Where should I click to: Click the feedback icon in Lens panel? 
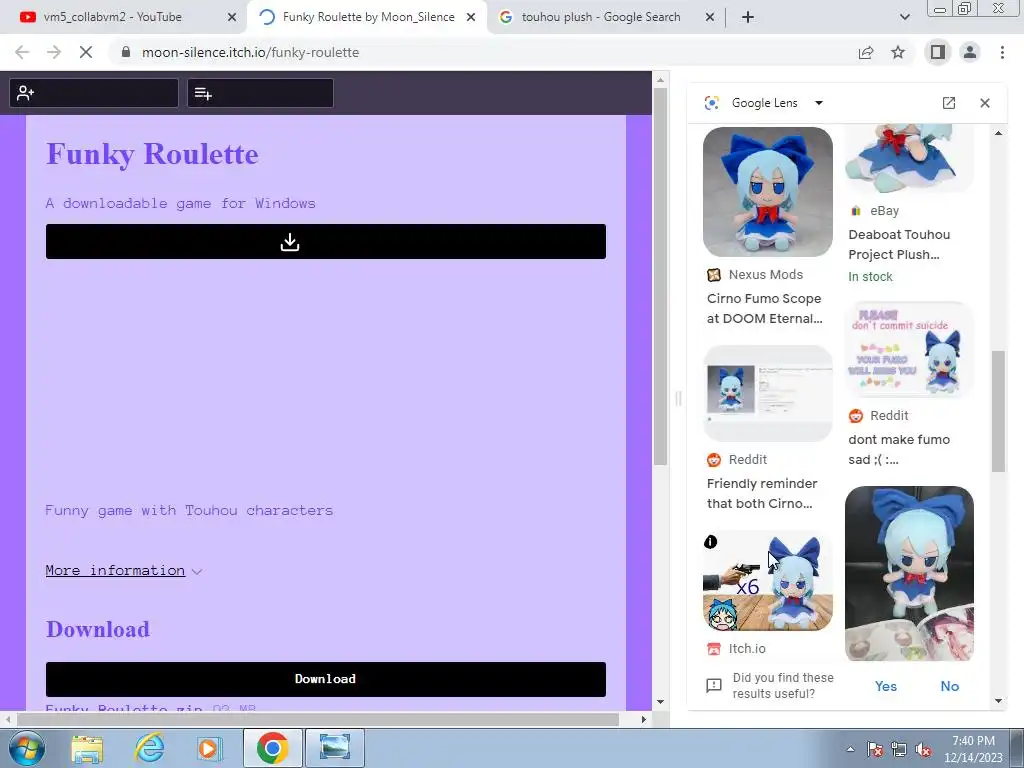point(714,686)
